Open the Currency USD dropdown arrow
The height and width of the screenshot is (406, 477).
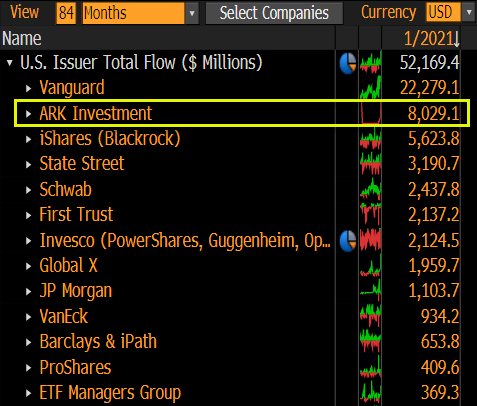pyautogui.click(x=469, y=13)
